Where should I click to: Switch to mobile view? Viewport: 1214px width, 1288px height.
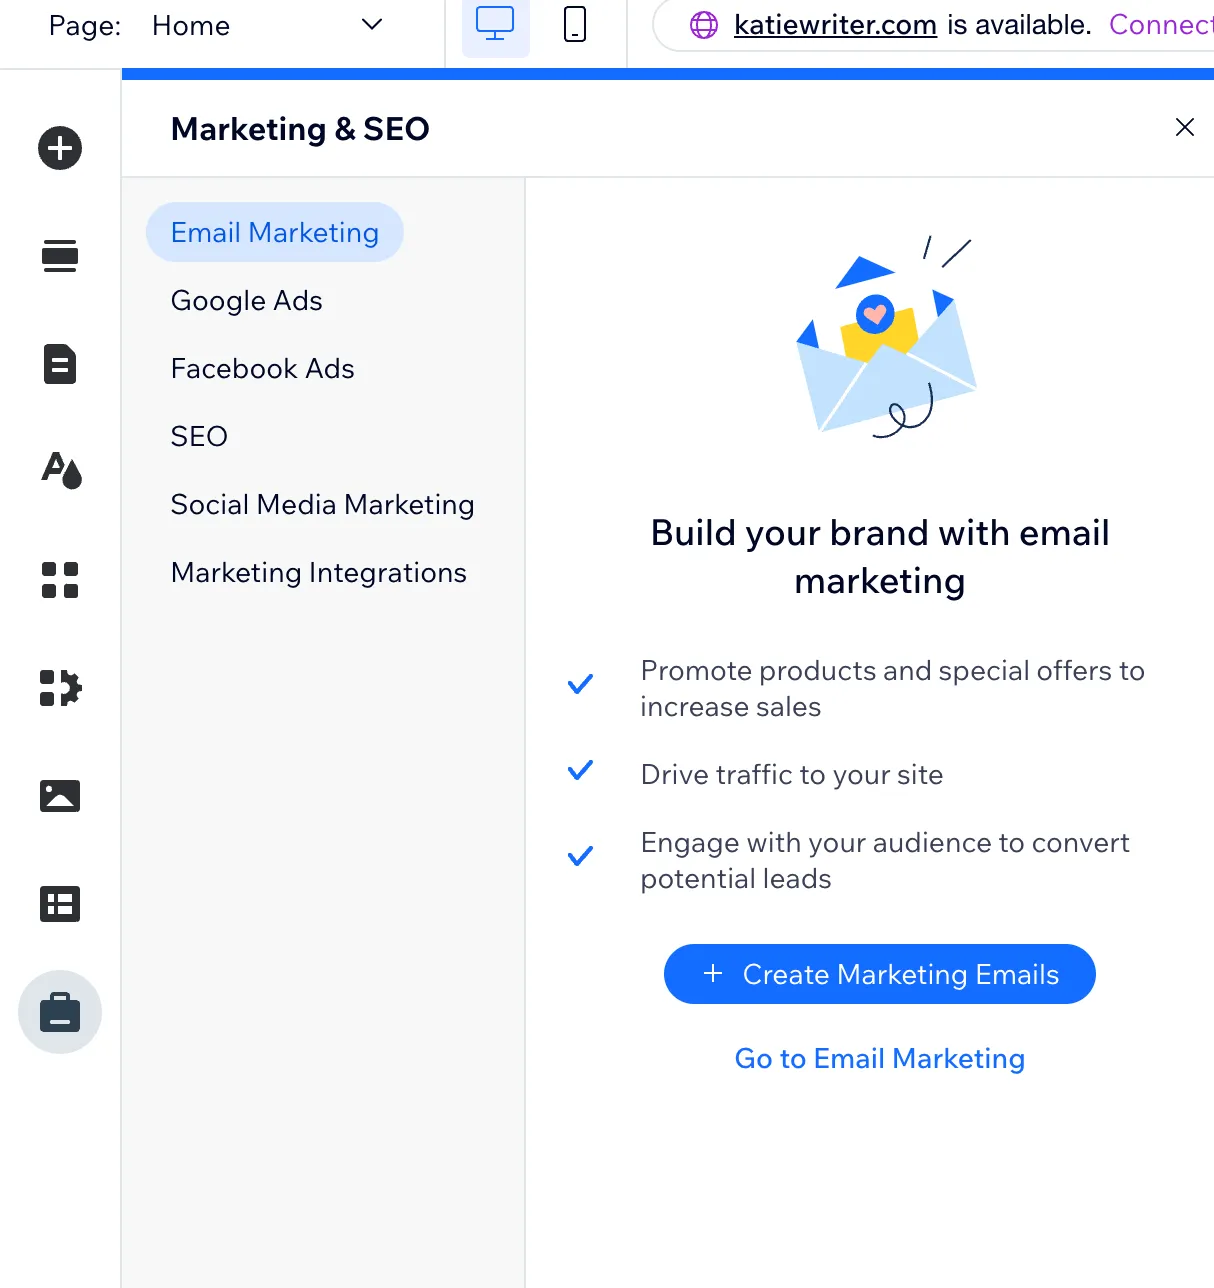click(x=575, y=25)
